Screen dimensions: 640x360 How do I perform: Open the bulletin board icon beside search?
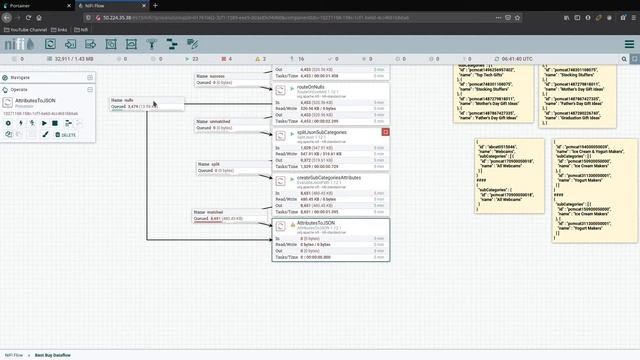click(635, 59)
